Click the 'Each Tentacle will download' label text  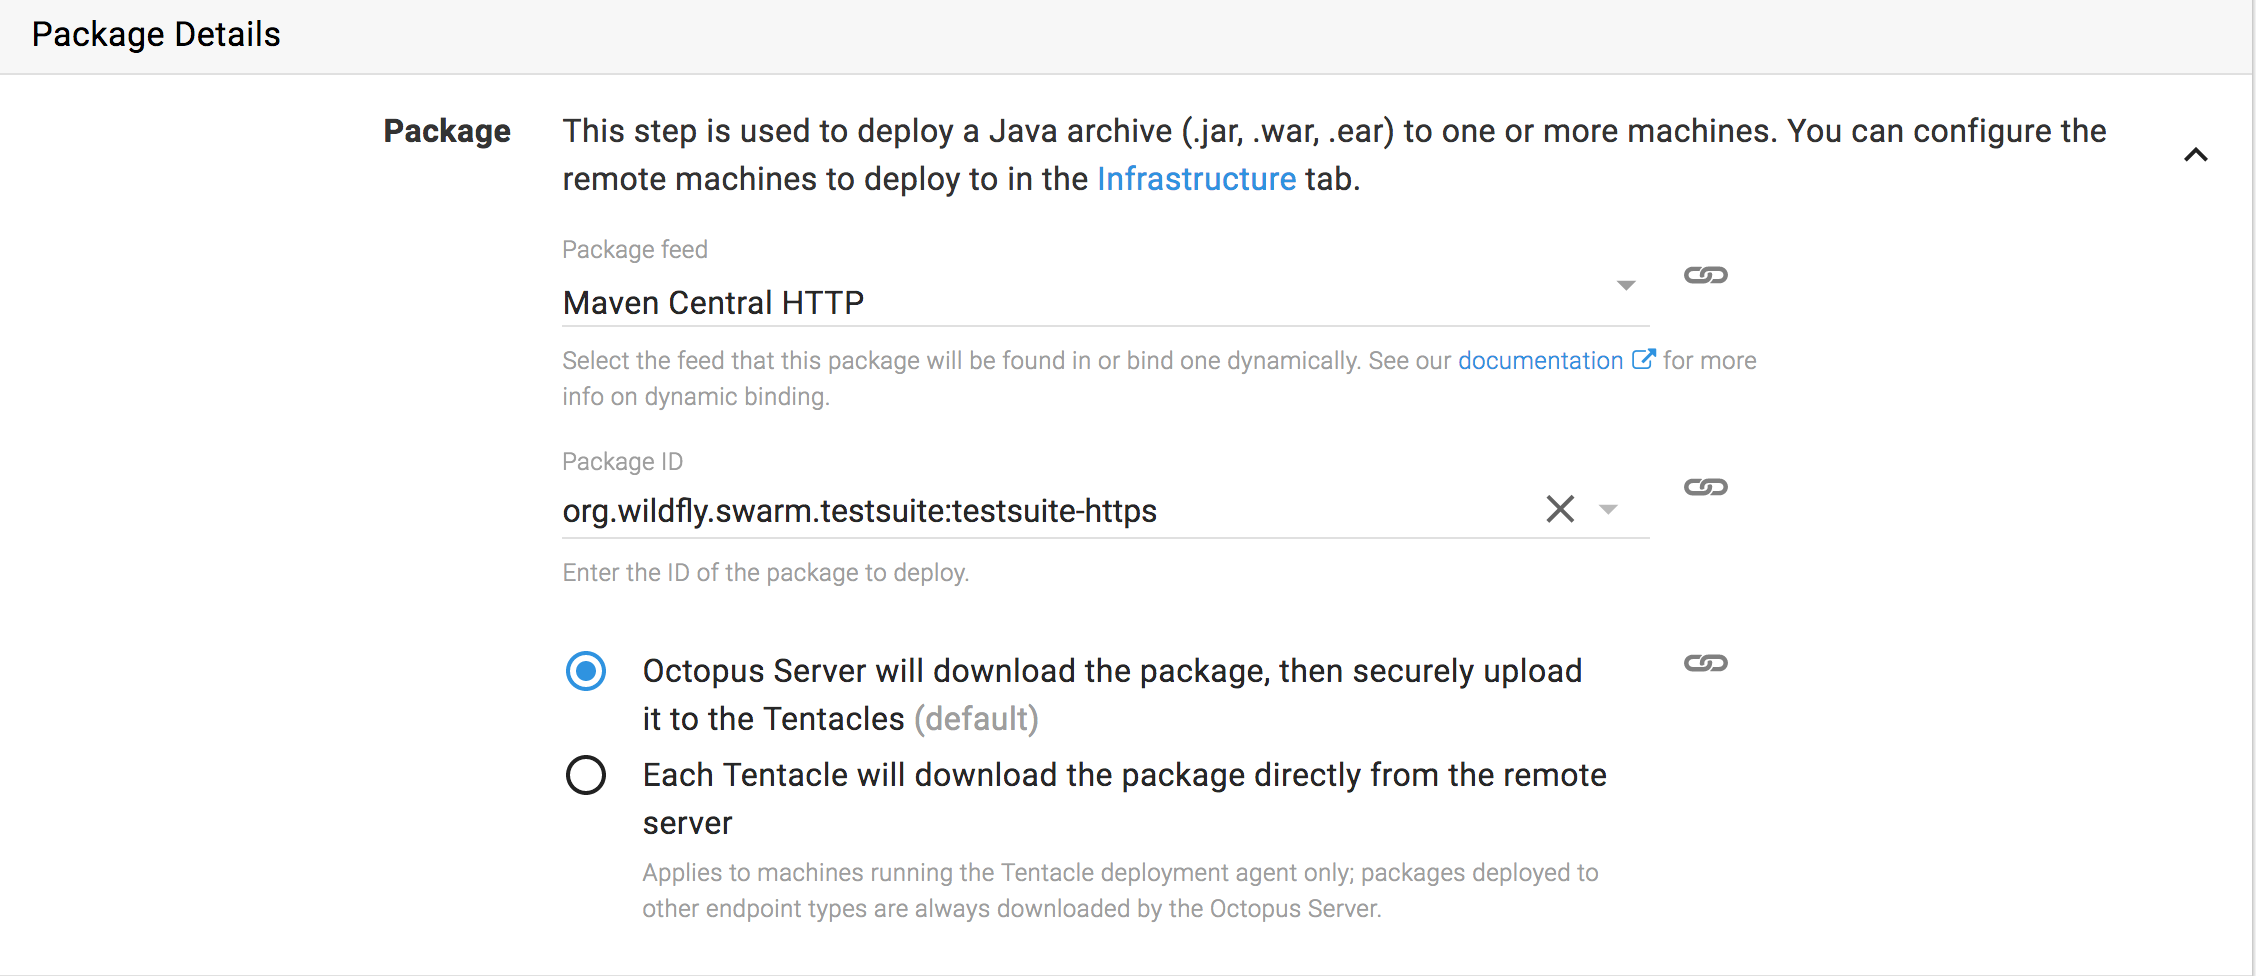[x=1123, y=776]
